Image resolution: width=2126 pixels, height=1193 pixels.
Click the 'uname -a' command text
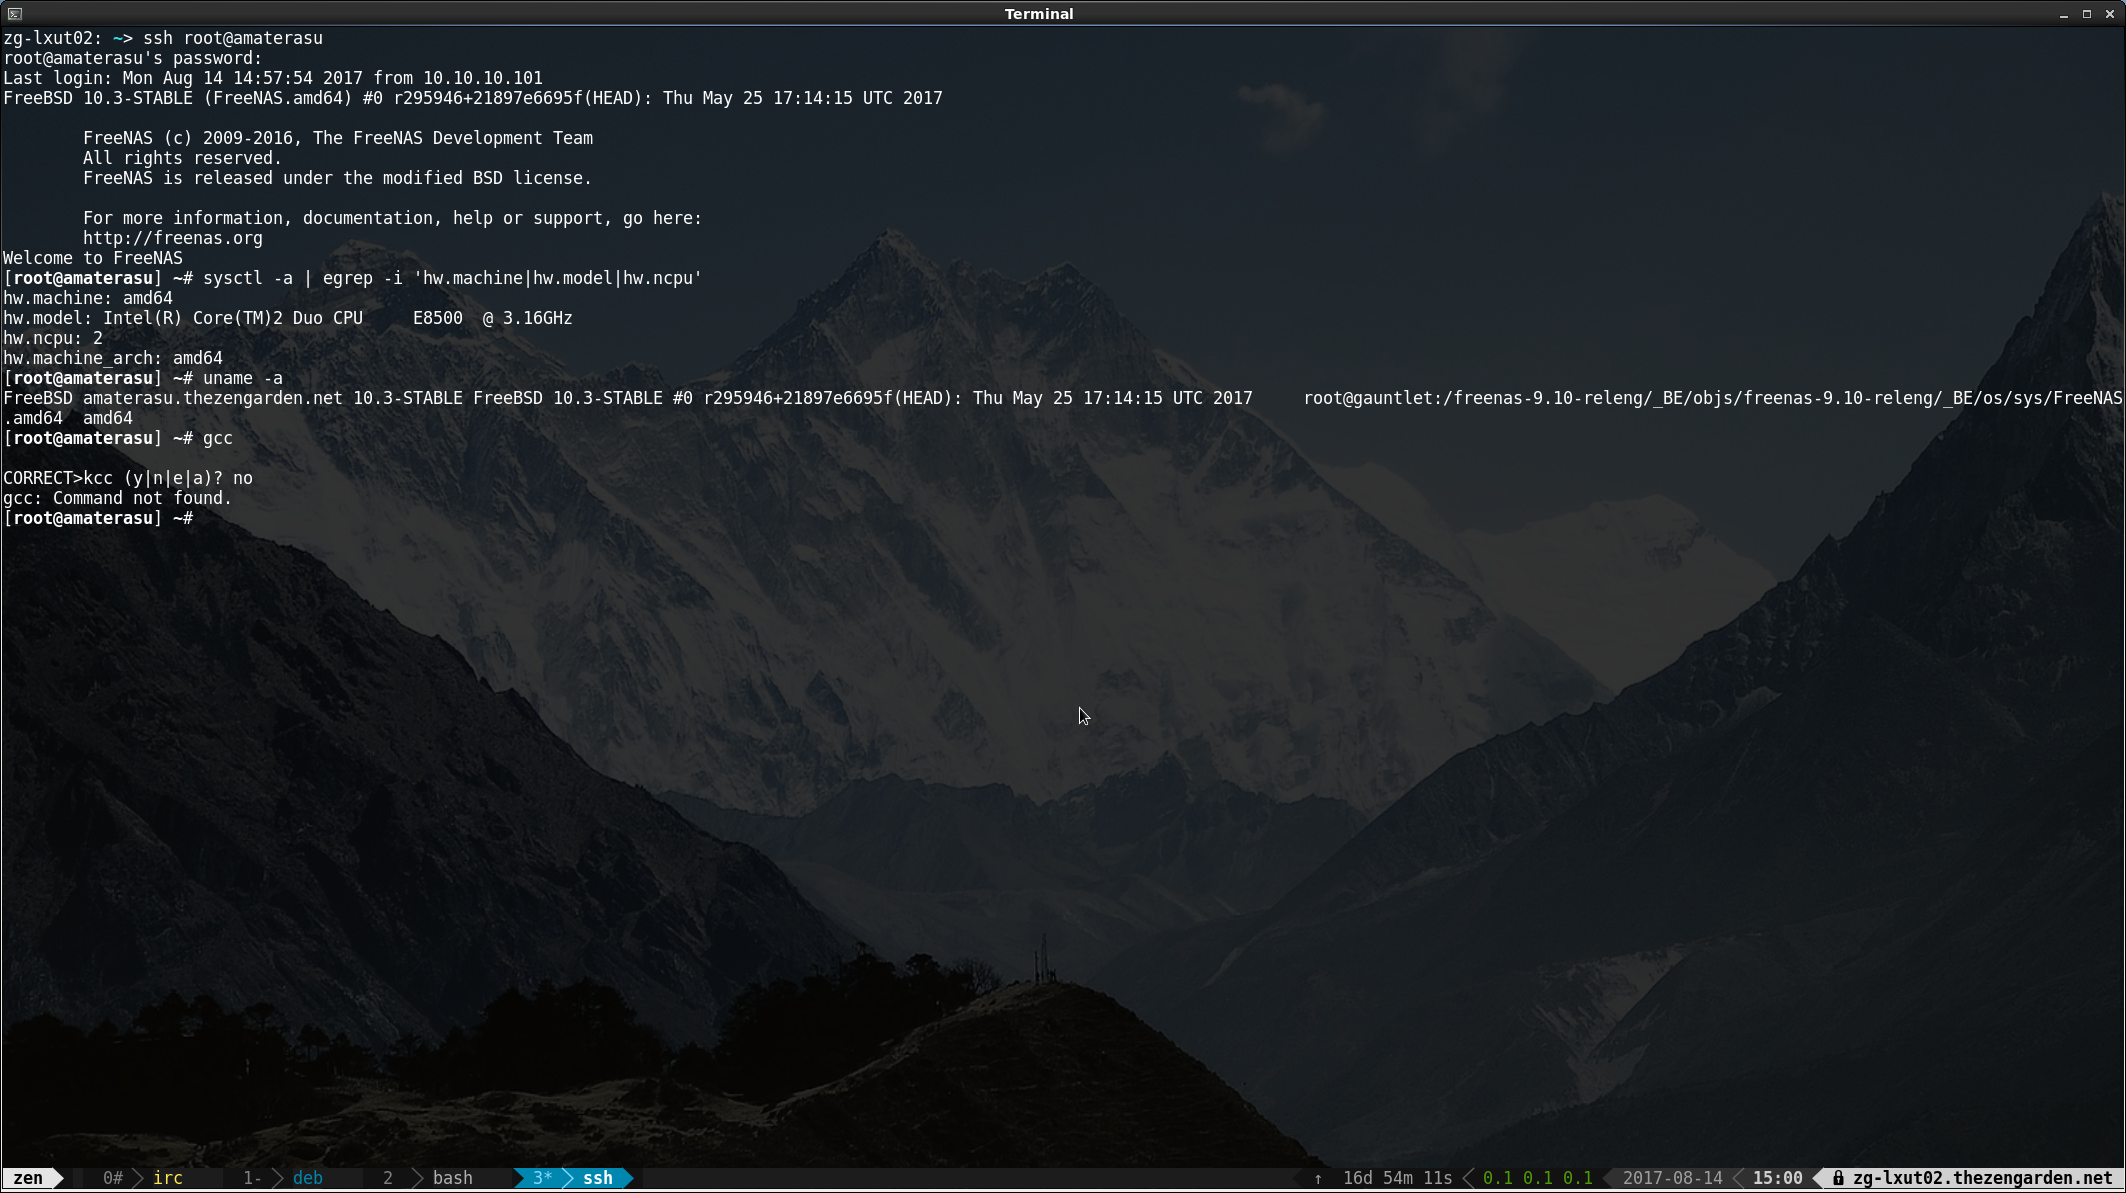coord(243,378)
